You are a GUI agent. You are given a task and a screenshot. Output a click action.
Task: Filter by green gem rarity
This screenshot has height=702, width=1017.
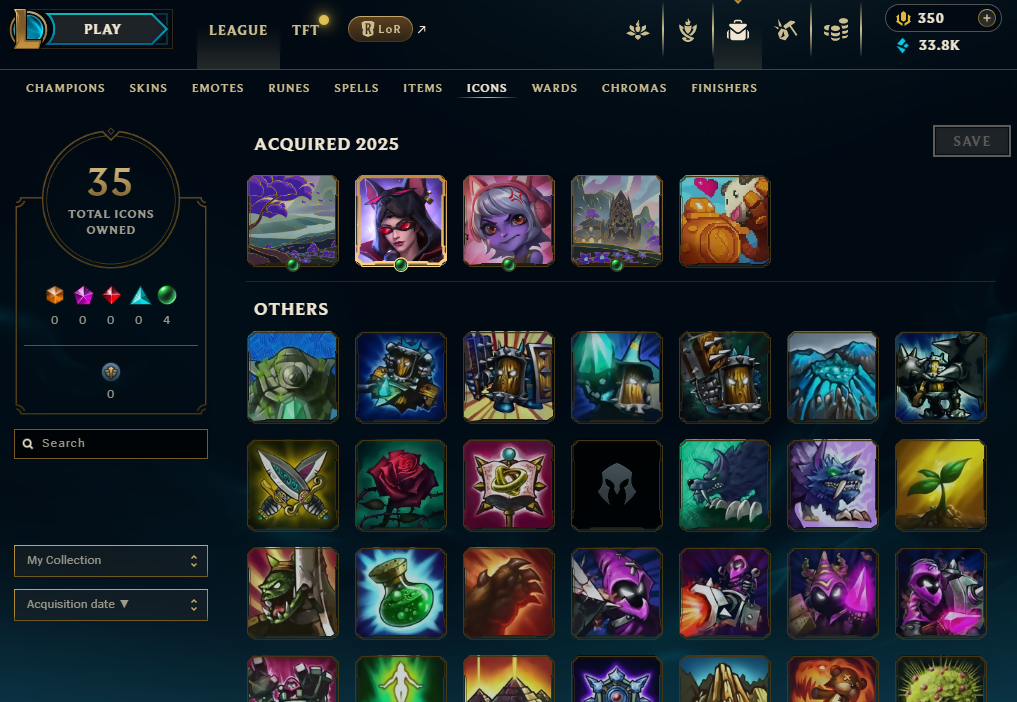(x=167, y=295)
